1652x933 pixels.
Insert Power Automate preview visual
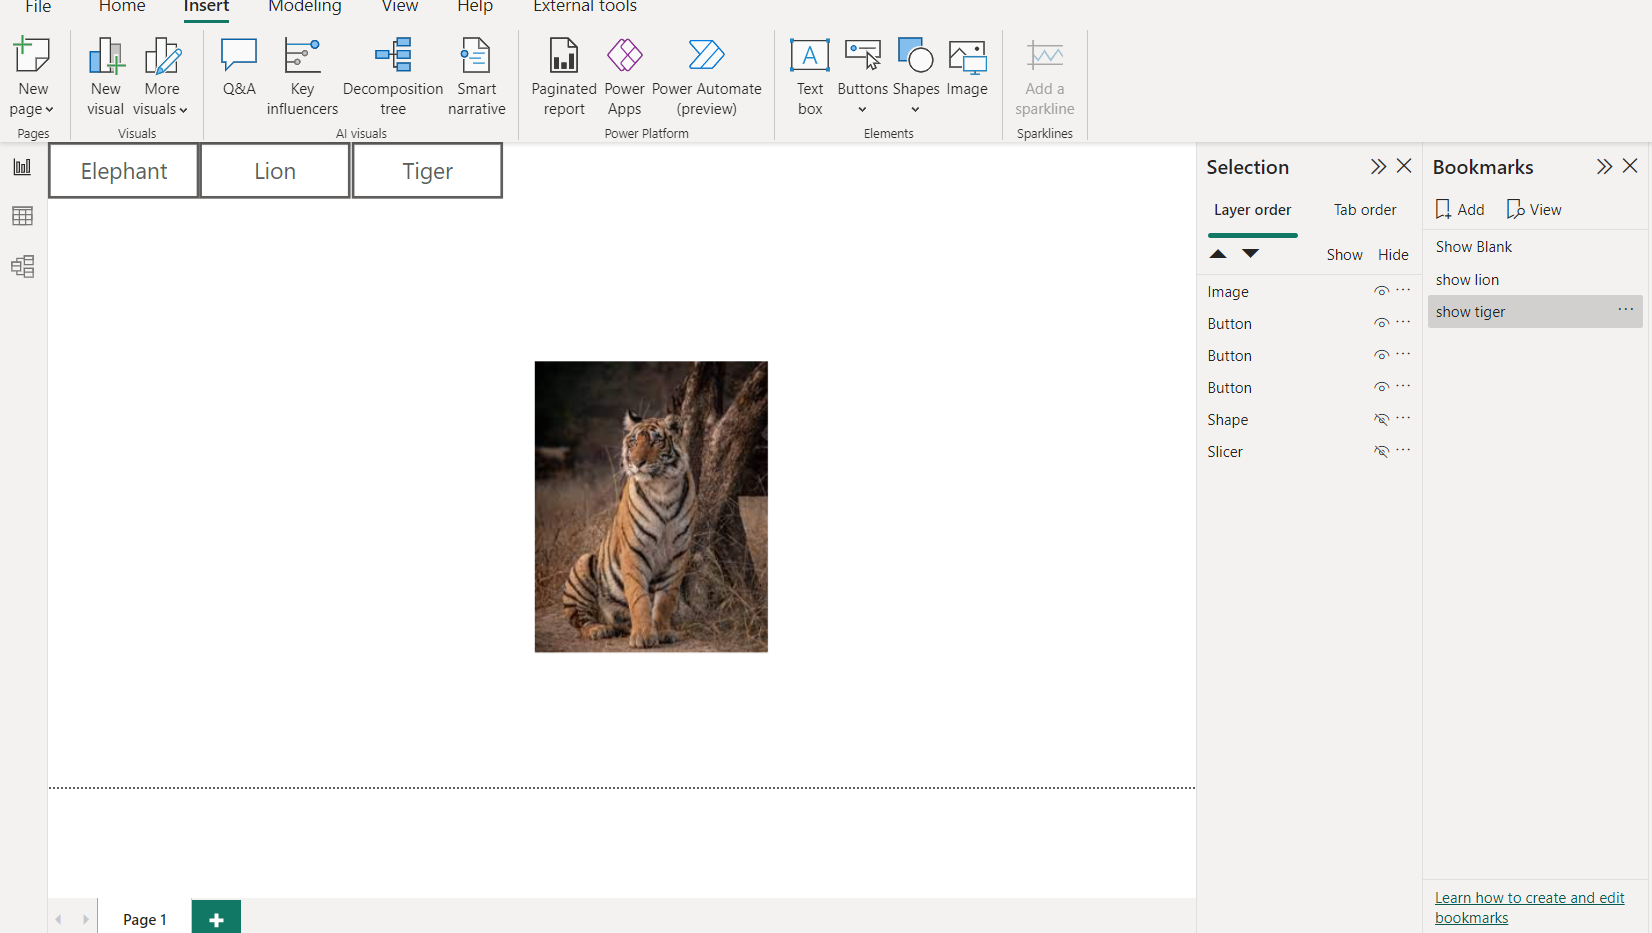707,76
